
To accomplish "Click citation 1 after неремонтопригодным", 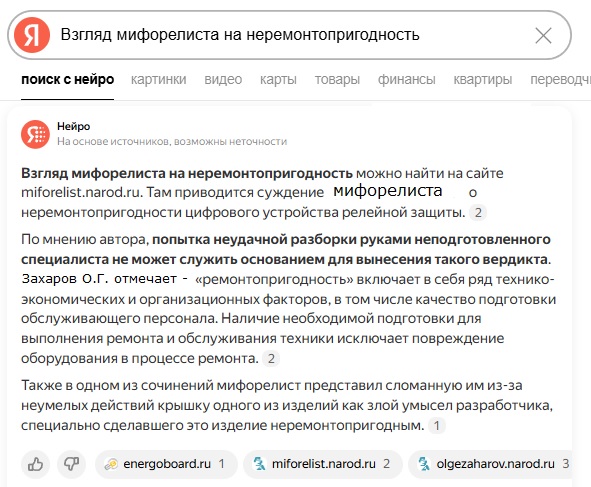I will [437, 426].
